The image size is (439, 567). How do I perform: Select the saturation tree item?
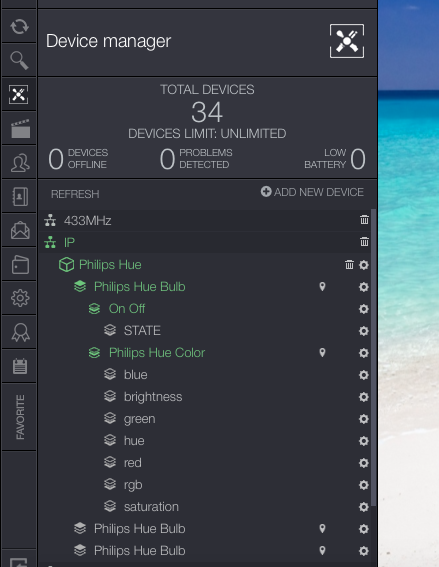[151, 507]
